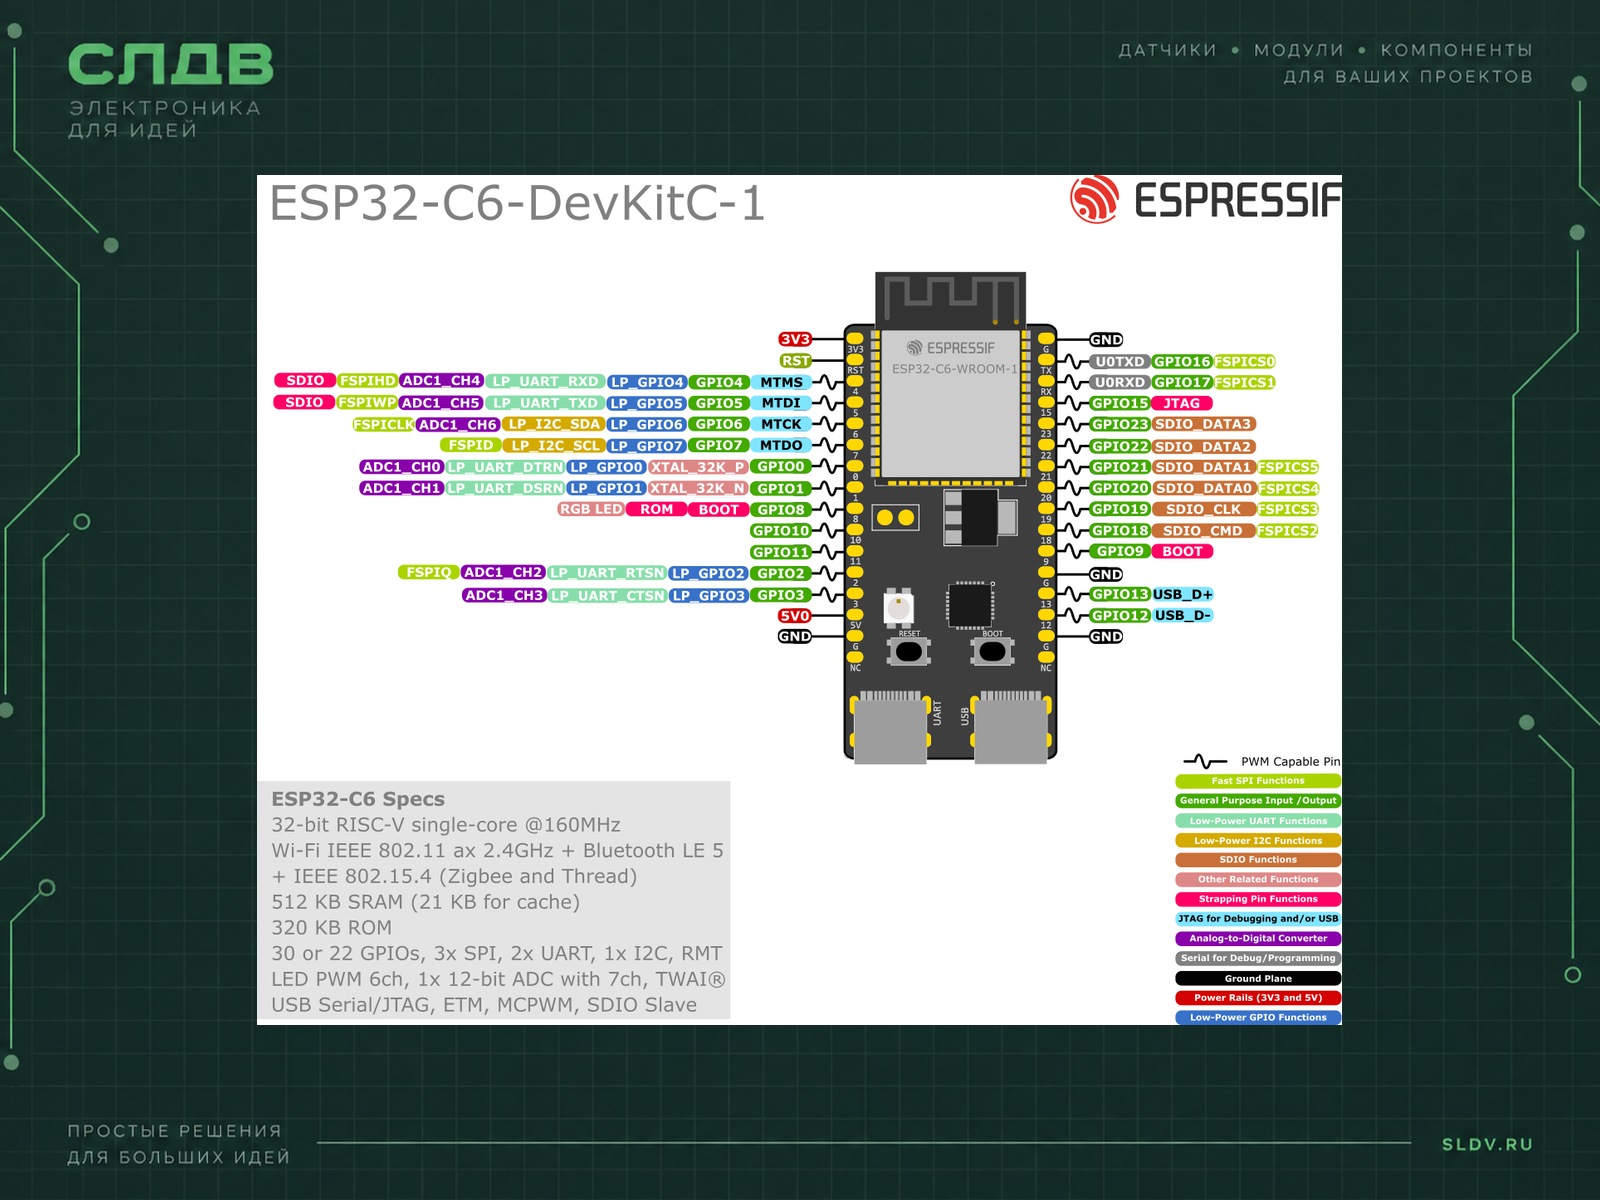Select the Strapping Pin Functions legend swatch
This screenshot has width=1600, height=1200.
click(1258, 899)
